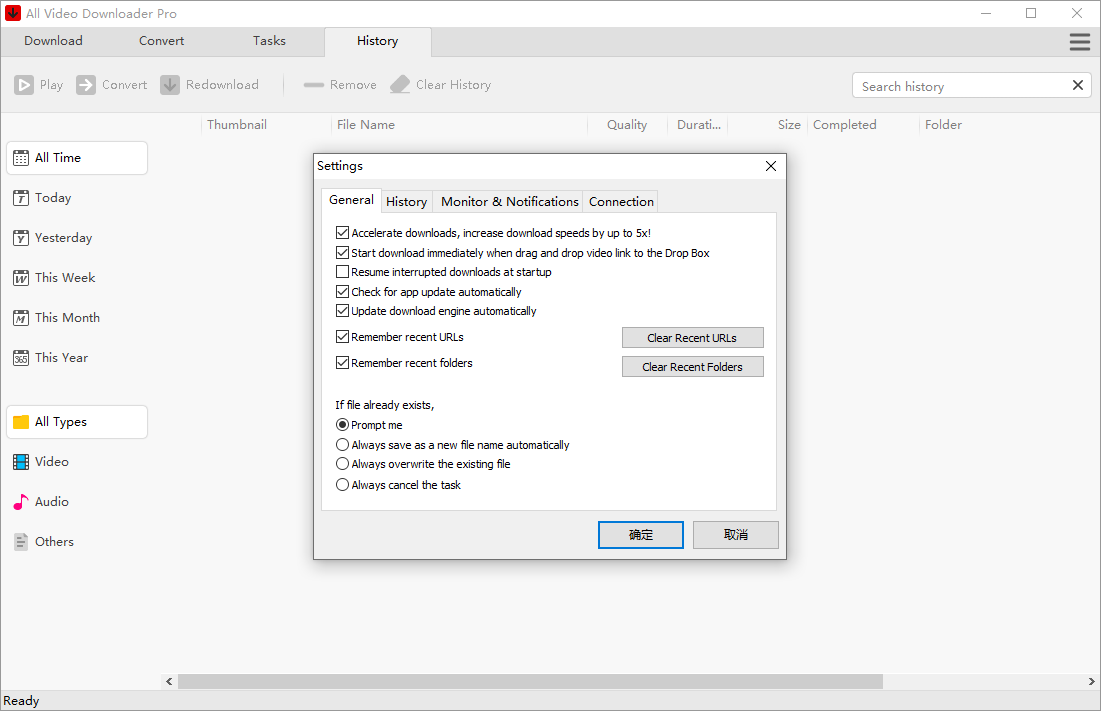Click the Remove icon in the toolbar
Viewport: 1101px width, 711px height.
[313, 84]
